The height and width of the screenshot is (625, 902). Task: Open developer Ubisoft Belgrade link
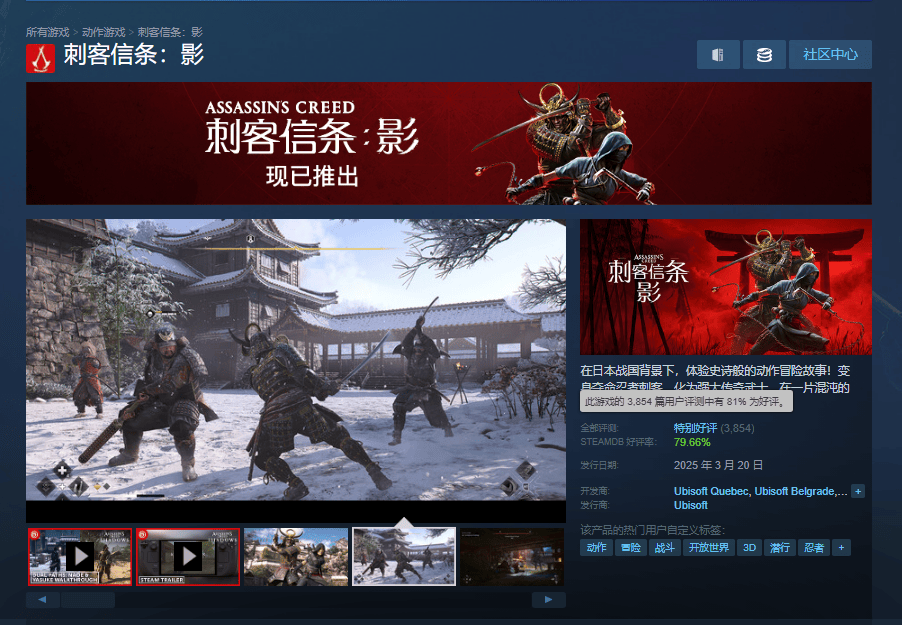(x=794, y=491)
